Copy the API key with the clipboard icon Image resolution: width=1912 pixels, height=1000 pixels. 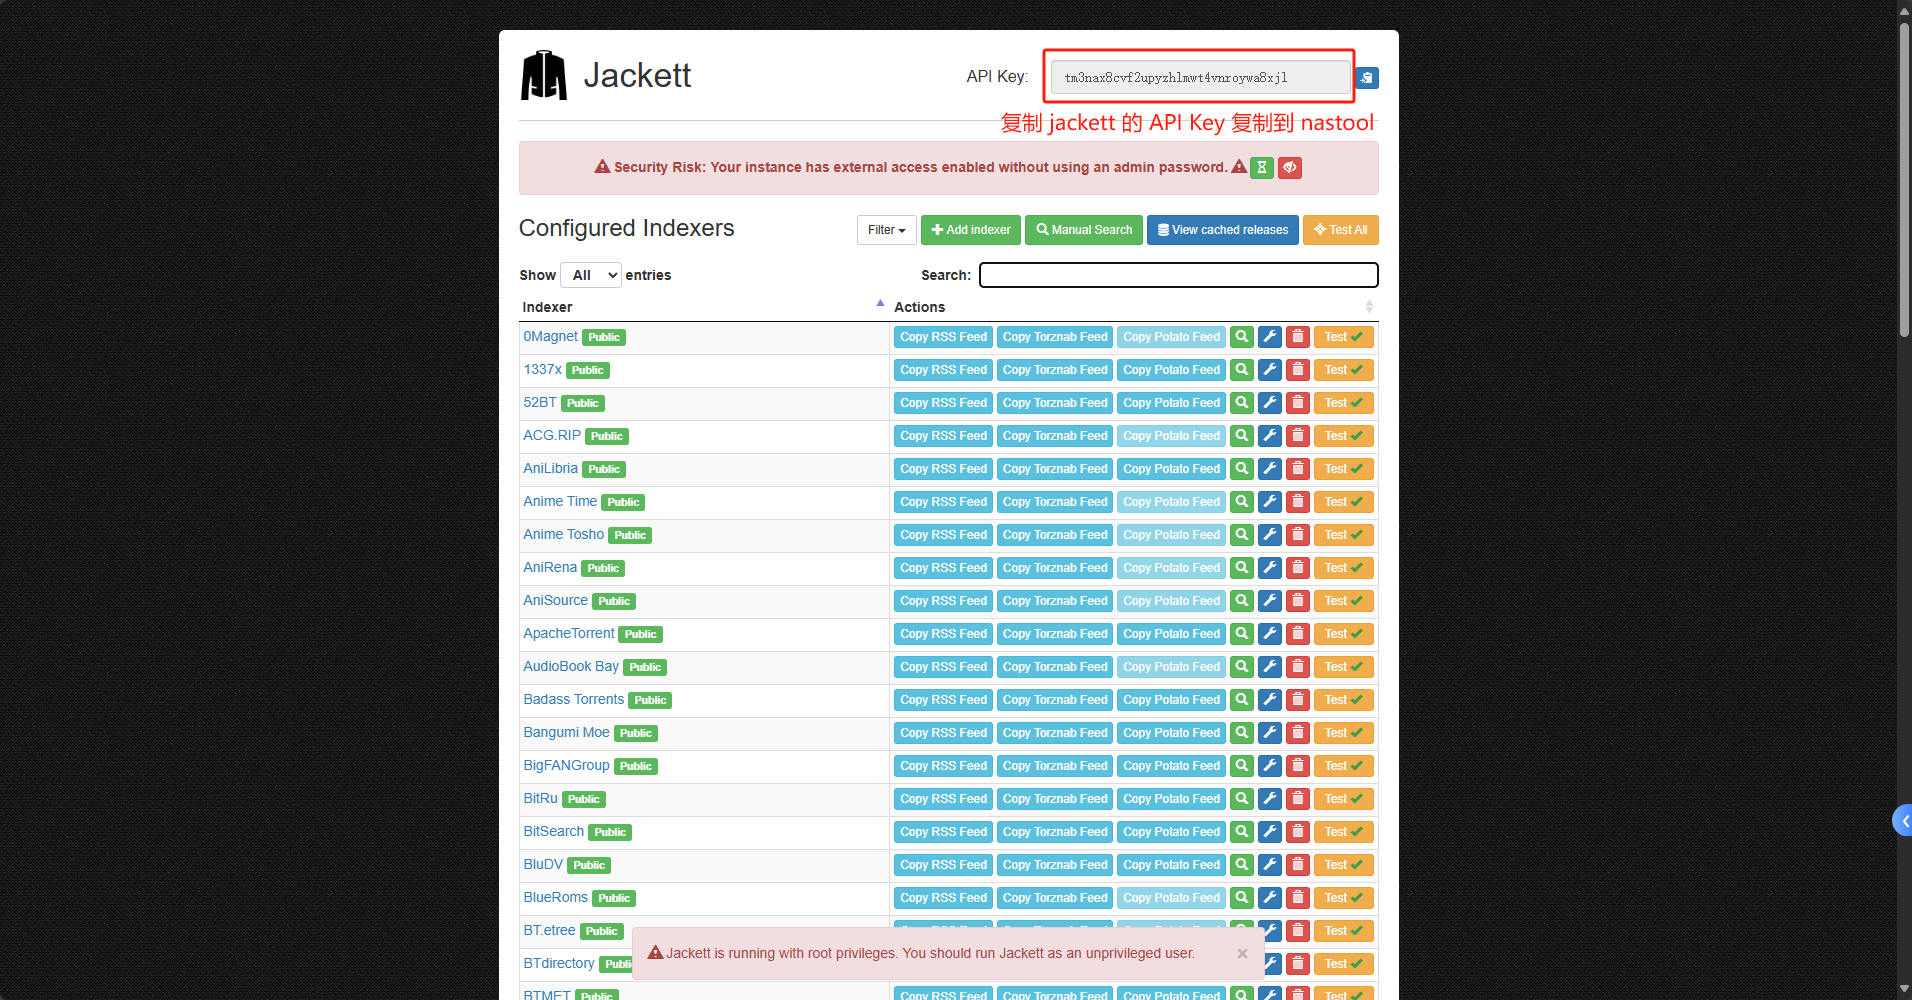pyautogui.click(x=1366, y=78)
